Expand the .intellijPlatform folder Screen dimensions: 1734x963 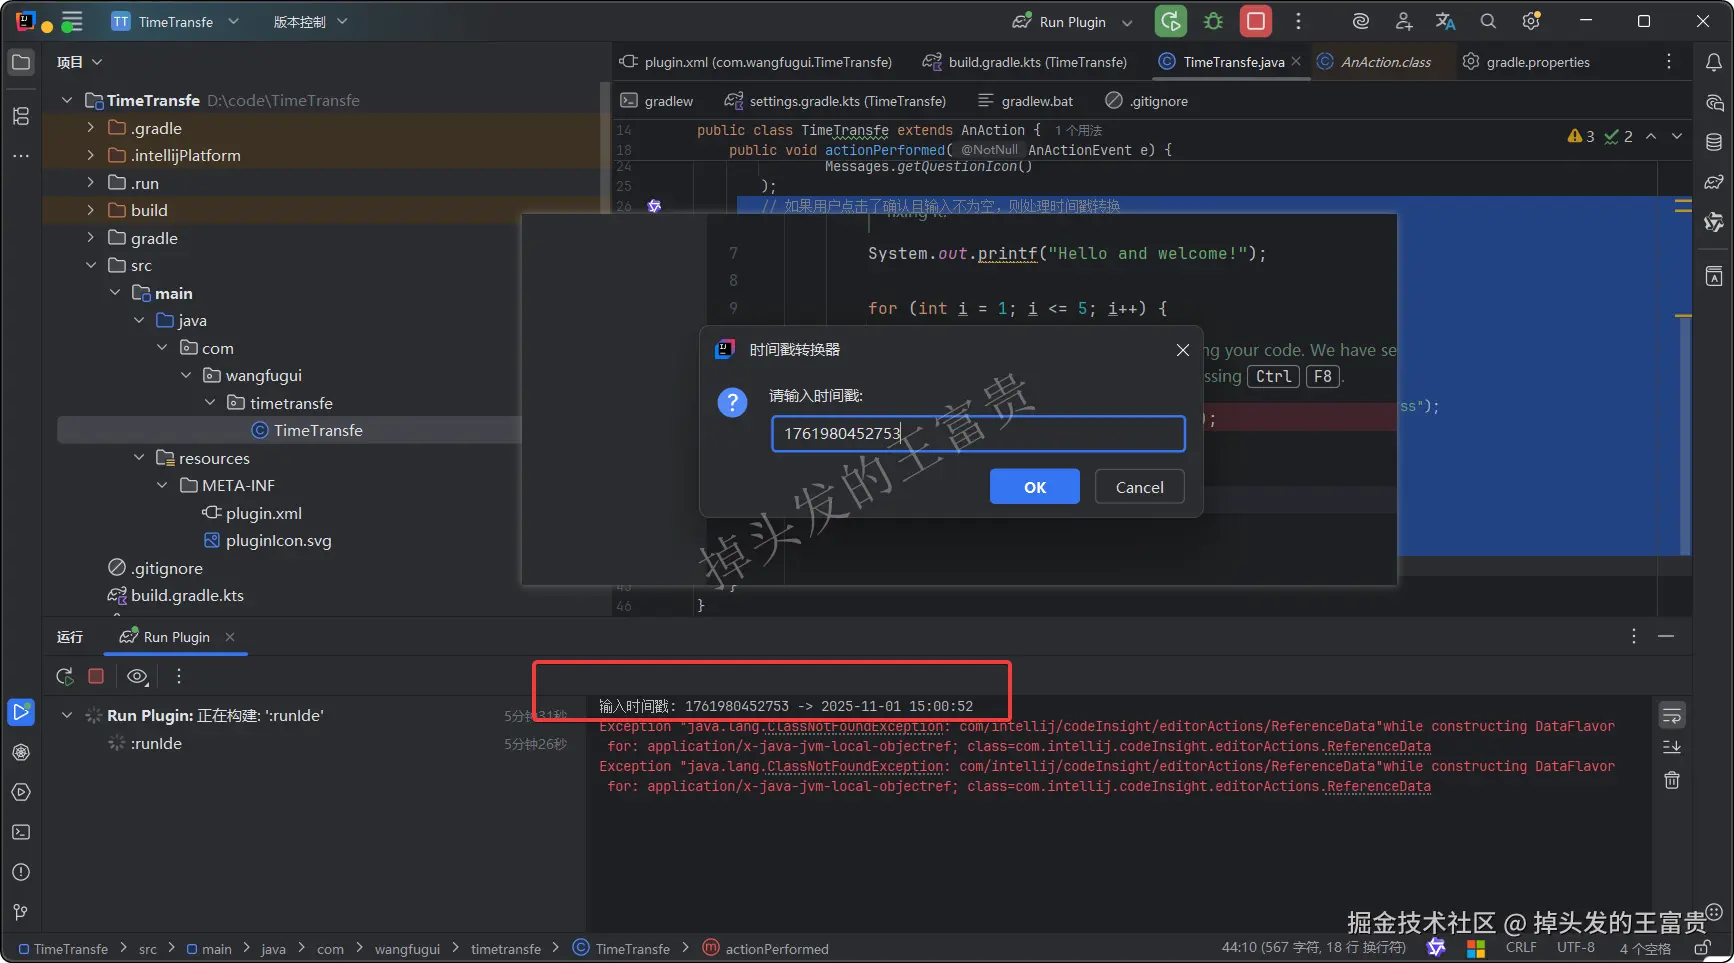[91, 155]
